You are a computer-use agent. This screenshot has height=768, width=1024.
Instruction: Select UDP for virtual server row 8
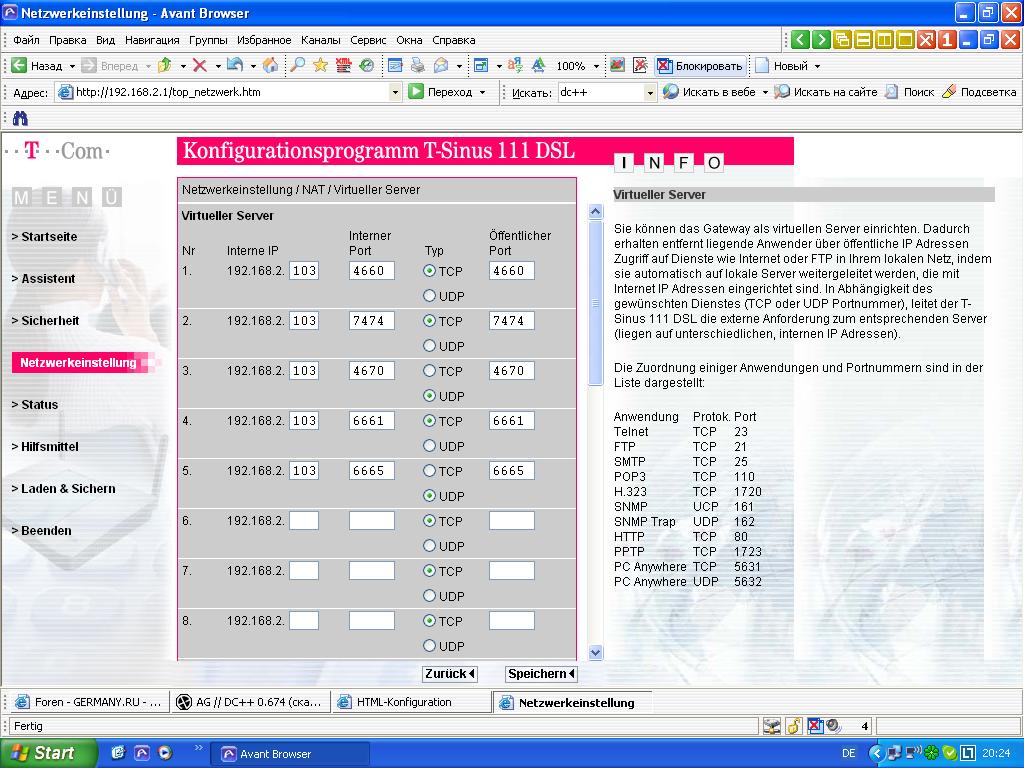point(429,646)
